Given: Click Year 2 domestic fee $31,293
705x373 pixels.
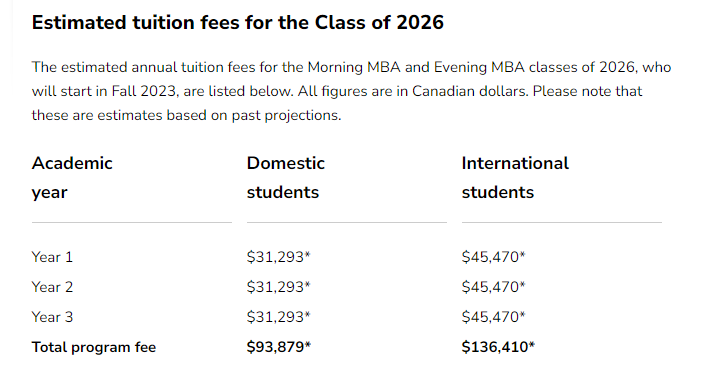Looking at the screenshot, I should pyautogui.click(x=278, y=287).
